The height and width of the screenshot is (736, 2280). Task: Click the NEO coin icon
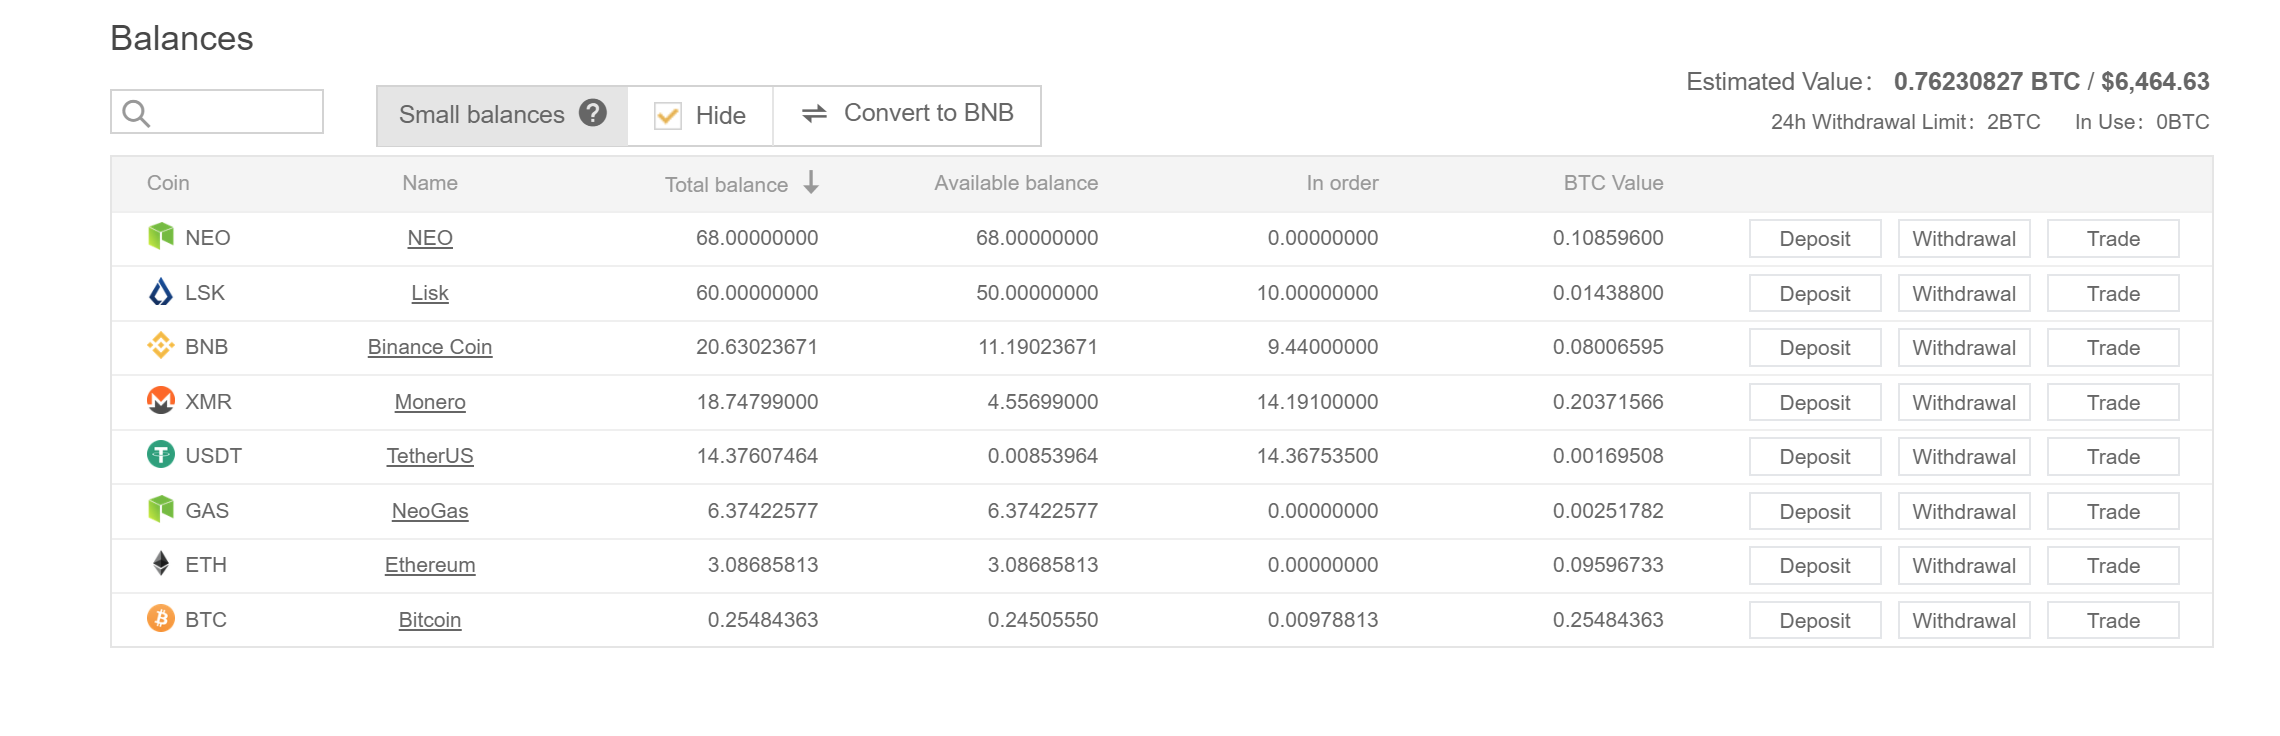tap(161, 237)
